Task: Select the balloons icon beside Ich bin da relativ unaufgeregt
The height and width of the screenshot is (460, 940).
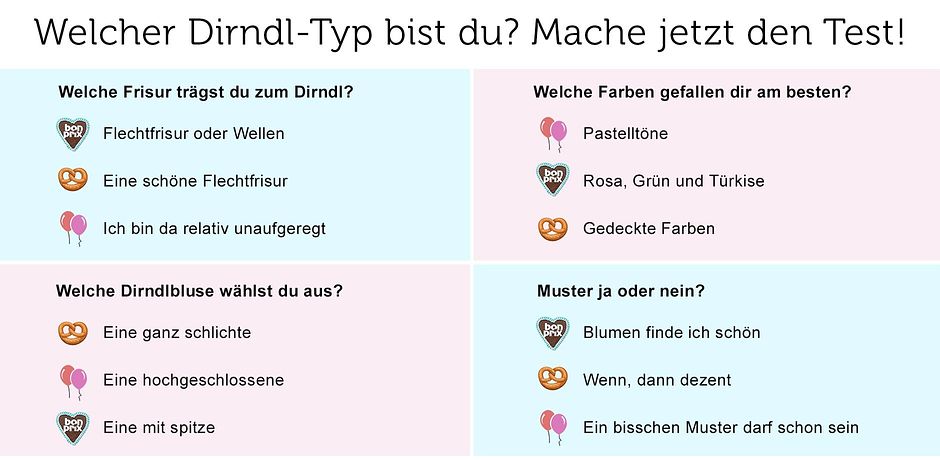Action: point(73,229)
